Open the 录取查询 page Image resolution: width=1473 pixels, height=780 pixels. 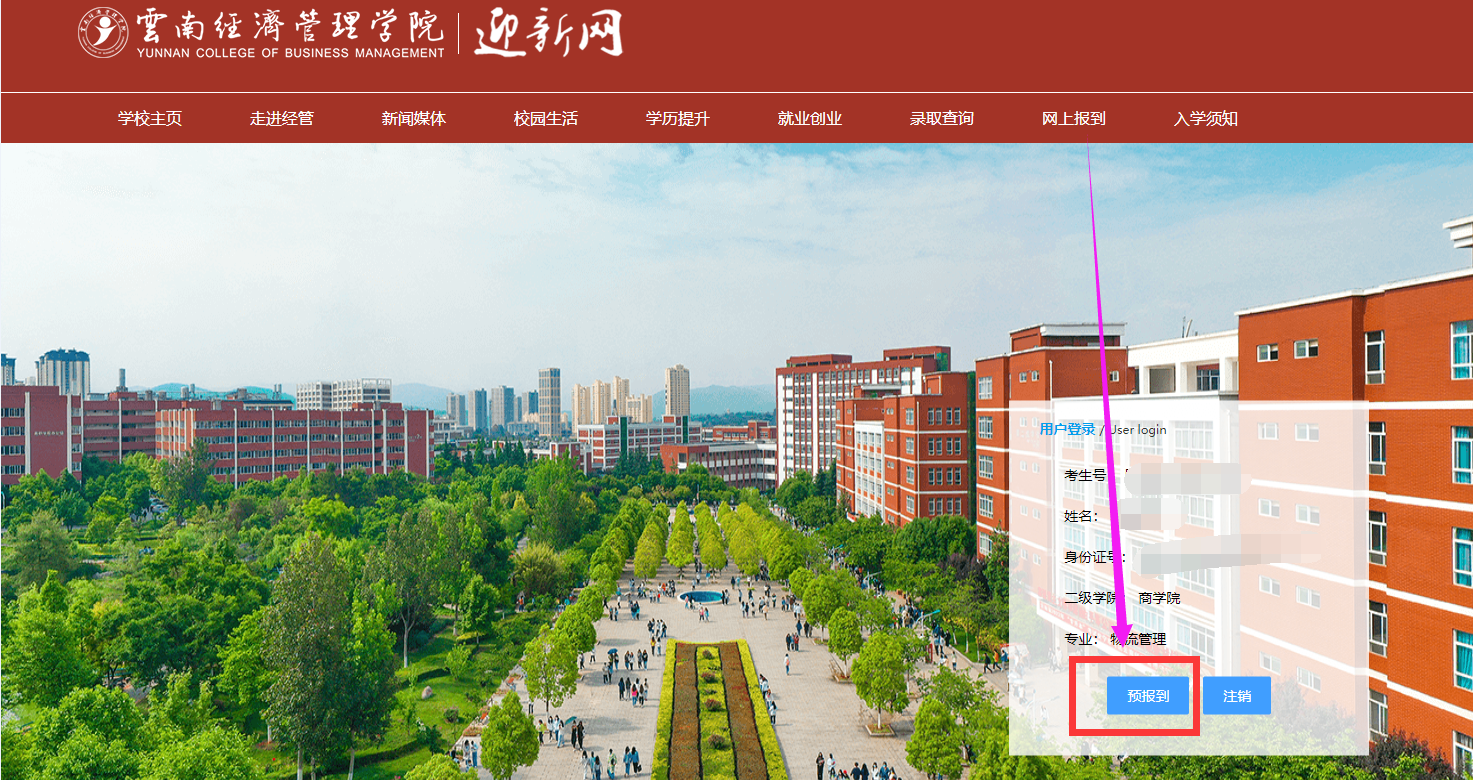point(942,119)
